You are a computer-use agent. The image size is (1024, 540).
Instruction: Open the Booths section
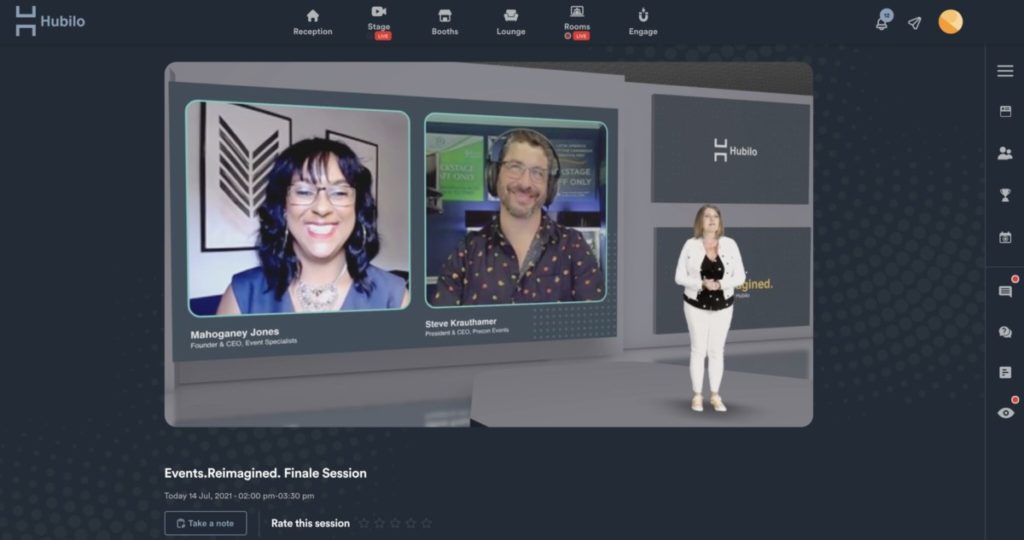(x=445, y=22)
